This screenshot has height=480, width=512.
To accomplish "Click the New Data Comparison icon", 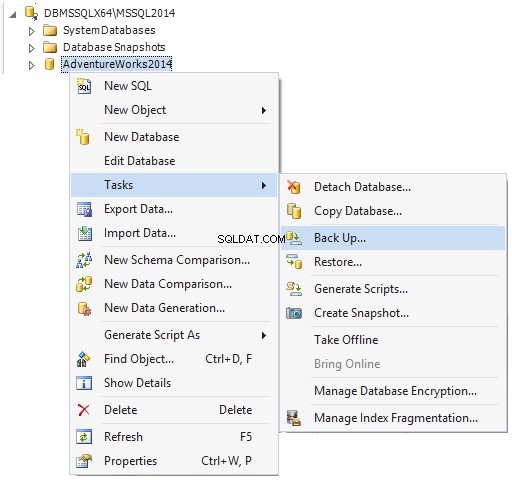I will (84, 284).
